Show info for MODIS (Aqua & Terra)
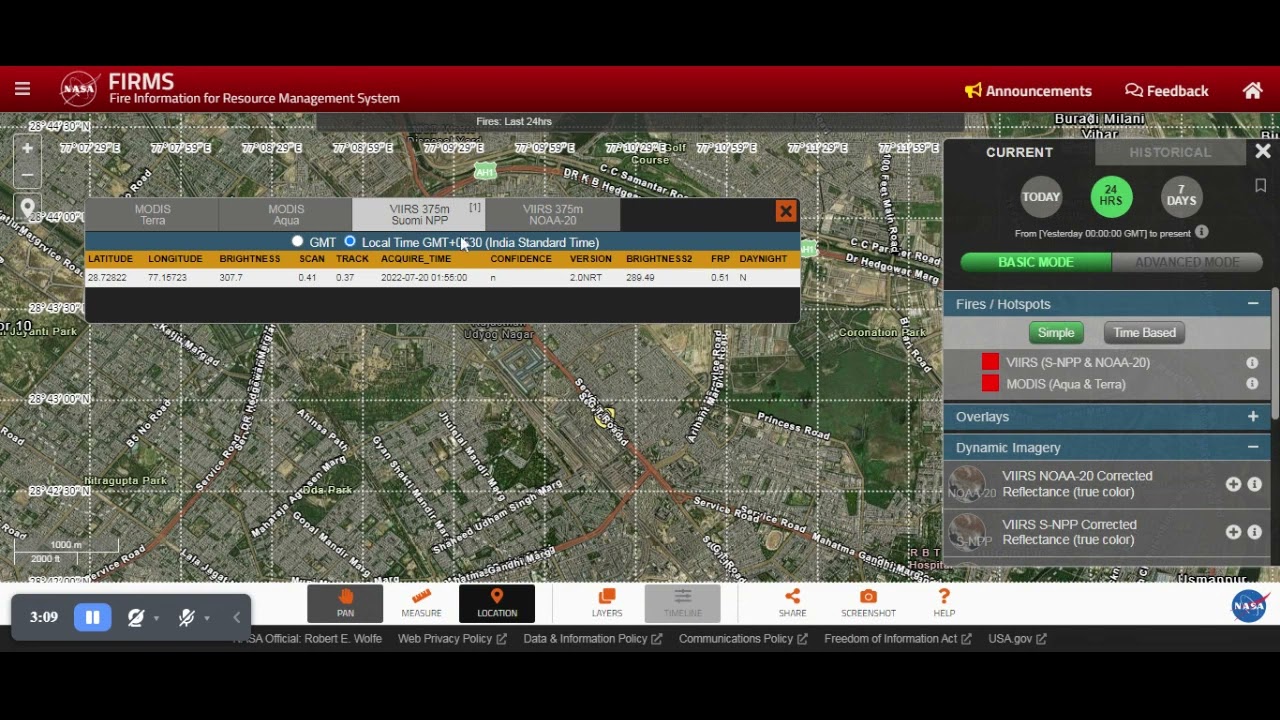Image resolution: width=1280 pixels, height=720 pixels. point(1252,384)
